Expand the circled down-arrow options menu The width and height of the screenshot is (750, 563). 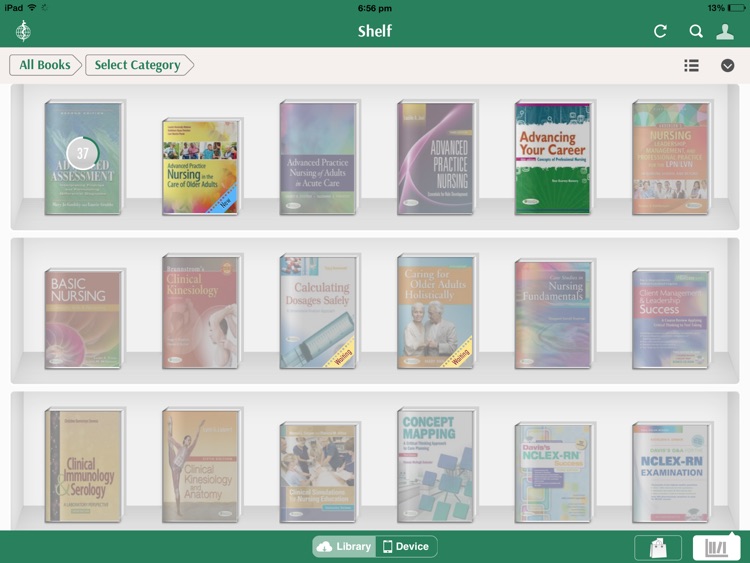click(728, 65)
